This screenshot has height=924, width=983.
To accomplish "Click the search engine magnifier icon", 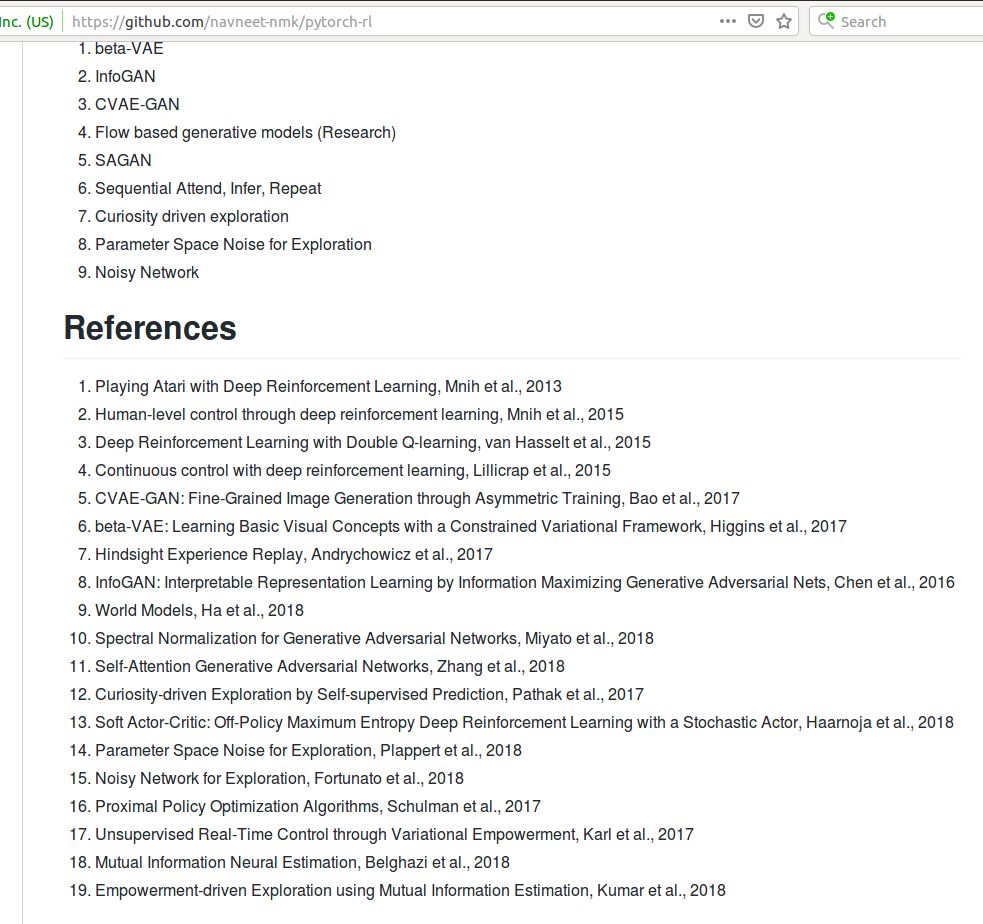I will click(x=826, y=20).
